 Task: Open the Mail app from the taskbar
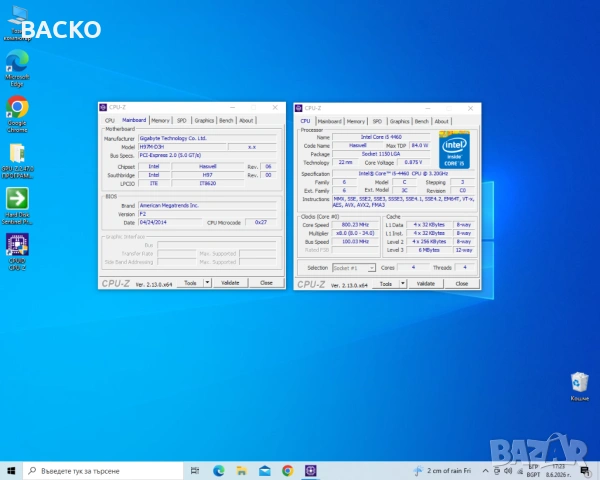click(264, 471)
